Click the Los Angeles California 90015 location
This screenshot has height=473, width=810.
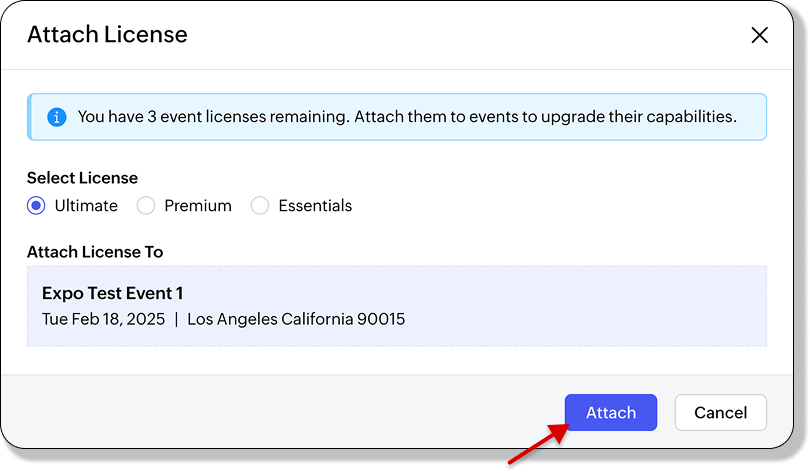pos(296,320)
